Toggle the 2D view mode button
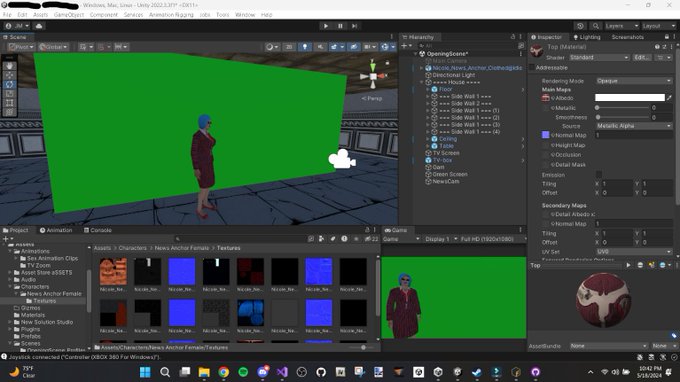Image resolution: width=680 pixels, height=382 pixels. pyautogui.click(x=289, y=47)
